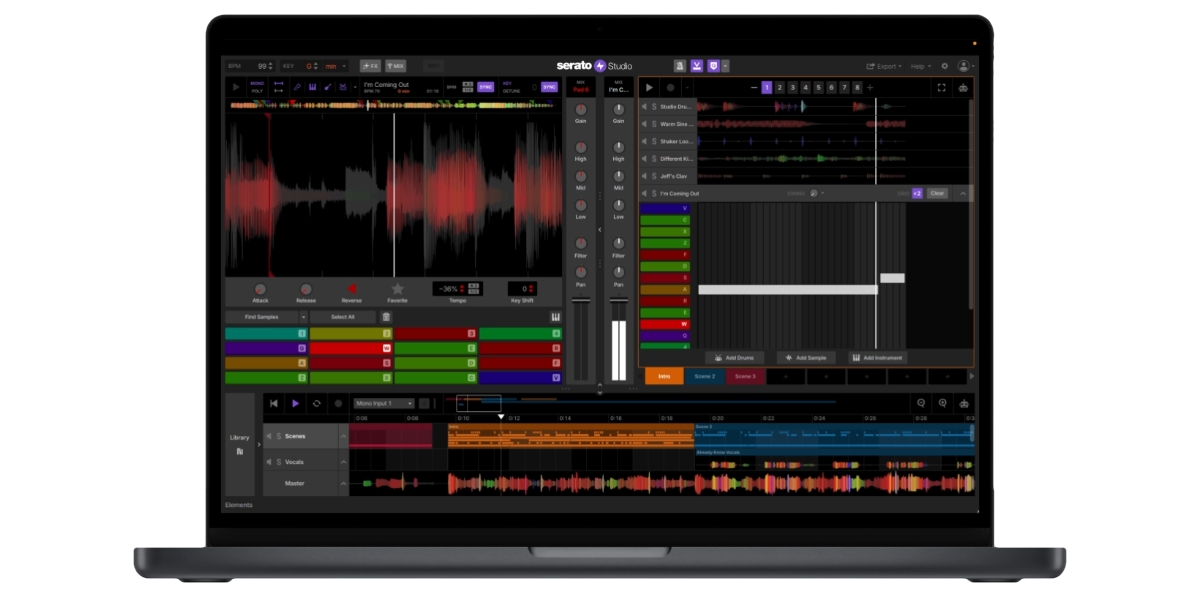Open the Mono Input 1 dropdown
This screenshot has width=1200, height=600.
tap(385, 403)
